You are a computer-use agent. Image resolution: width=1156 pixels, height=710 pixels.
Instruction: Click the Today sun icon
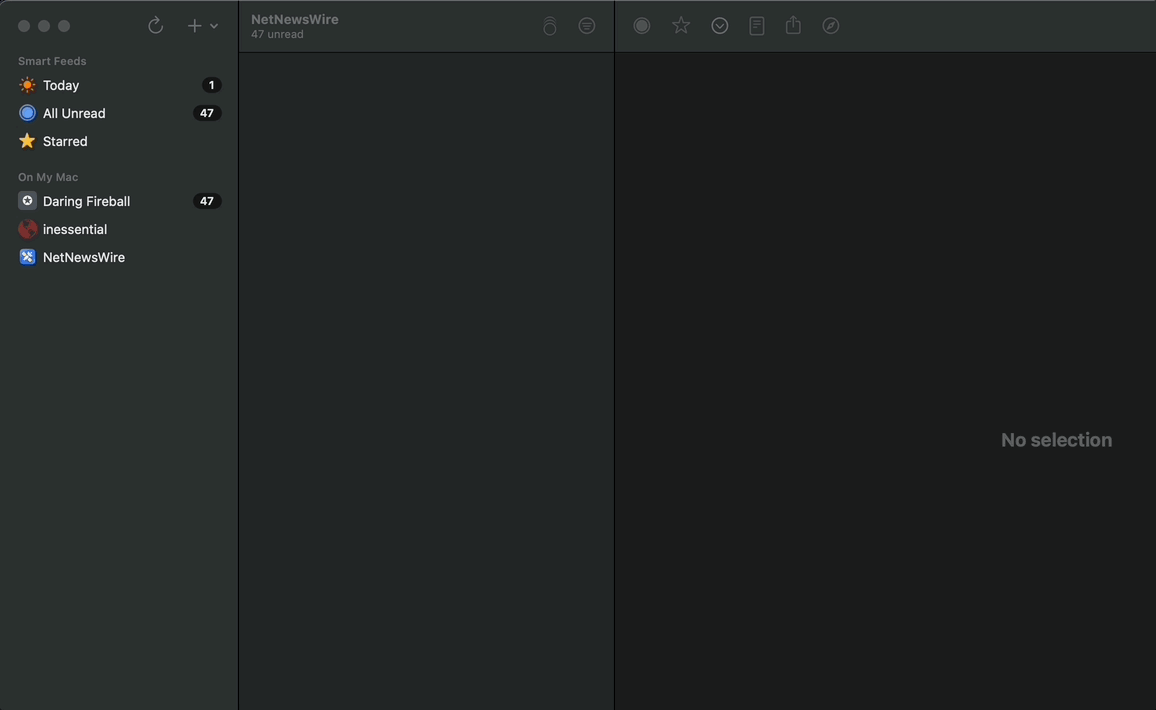[27, 86]
